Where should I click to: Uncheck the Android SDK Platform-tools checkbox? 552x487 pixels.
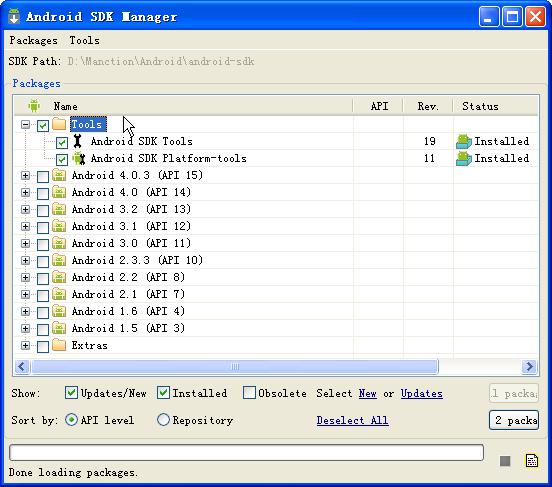pyautogui.click(x=62, y=160)
